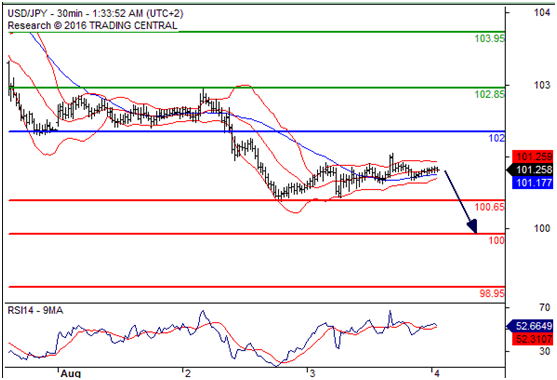Image resolution: width=557 pixels, height=380 pixels.
Task: Click the day 3 marker on time axis
Action: (x=312, y=374)
